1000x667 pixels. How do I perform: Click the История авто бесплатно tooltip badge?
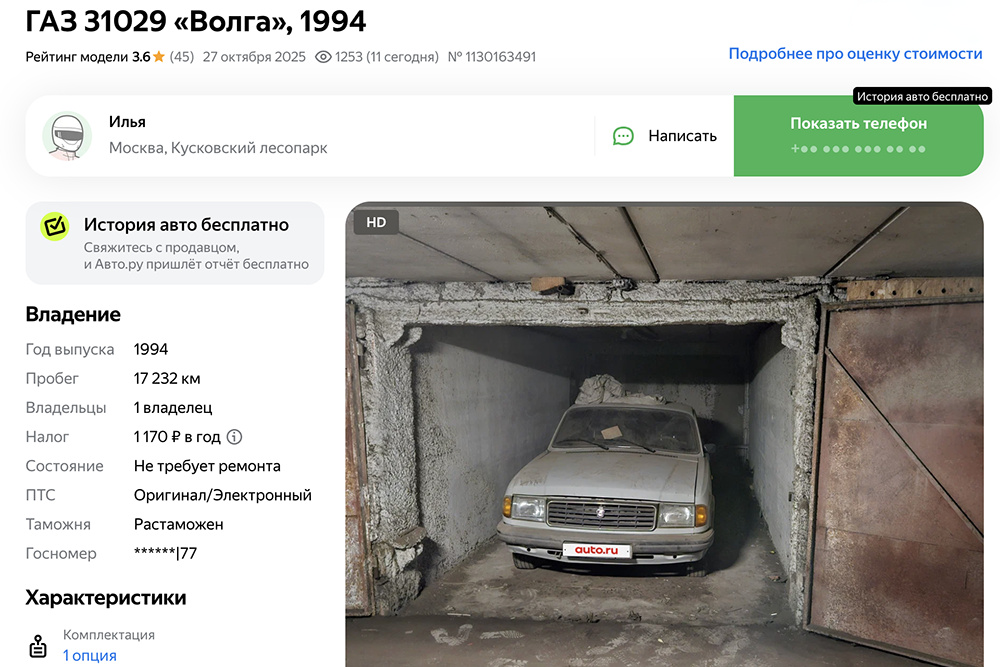pos(922,96)
